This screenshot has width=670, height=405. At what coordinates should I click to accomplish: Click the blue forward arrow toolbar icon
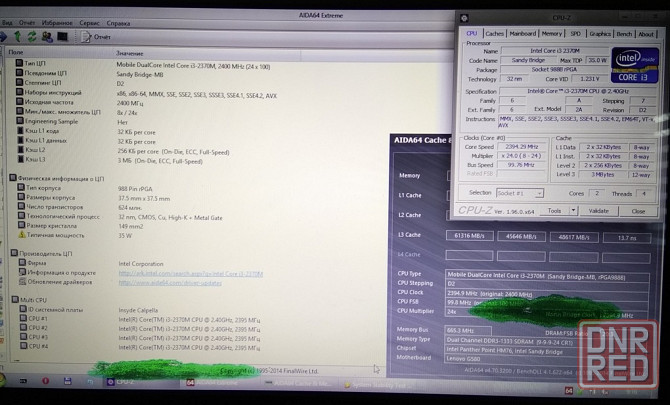pos(3,36)
